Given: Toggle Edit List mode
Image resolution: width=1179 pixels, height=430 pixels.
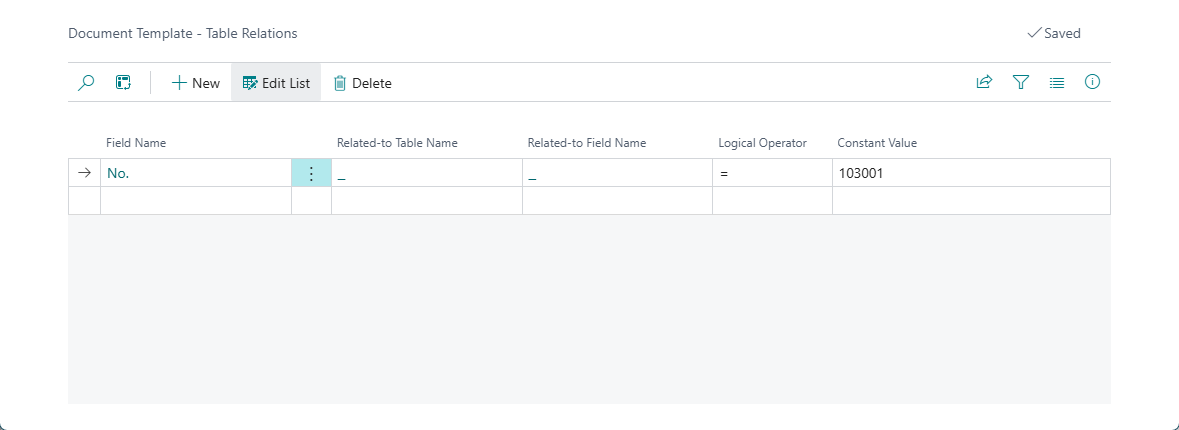Looking at the screenshot, I should pos(276,83).
